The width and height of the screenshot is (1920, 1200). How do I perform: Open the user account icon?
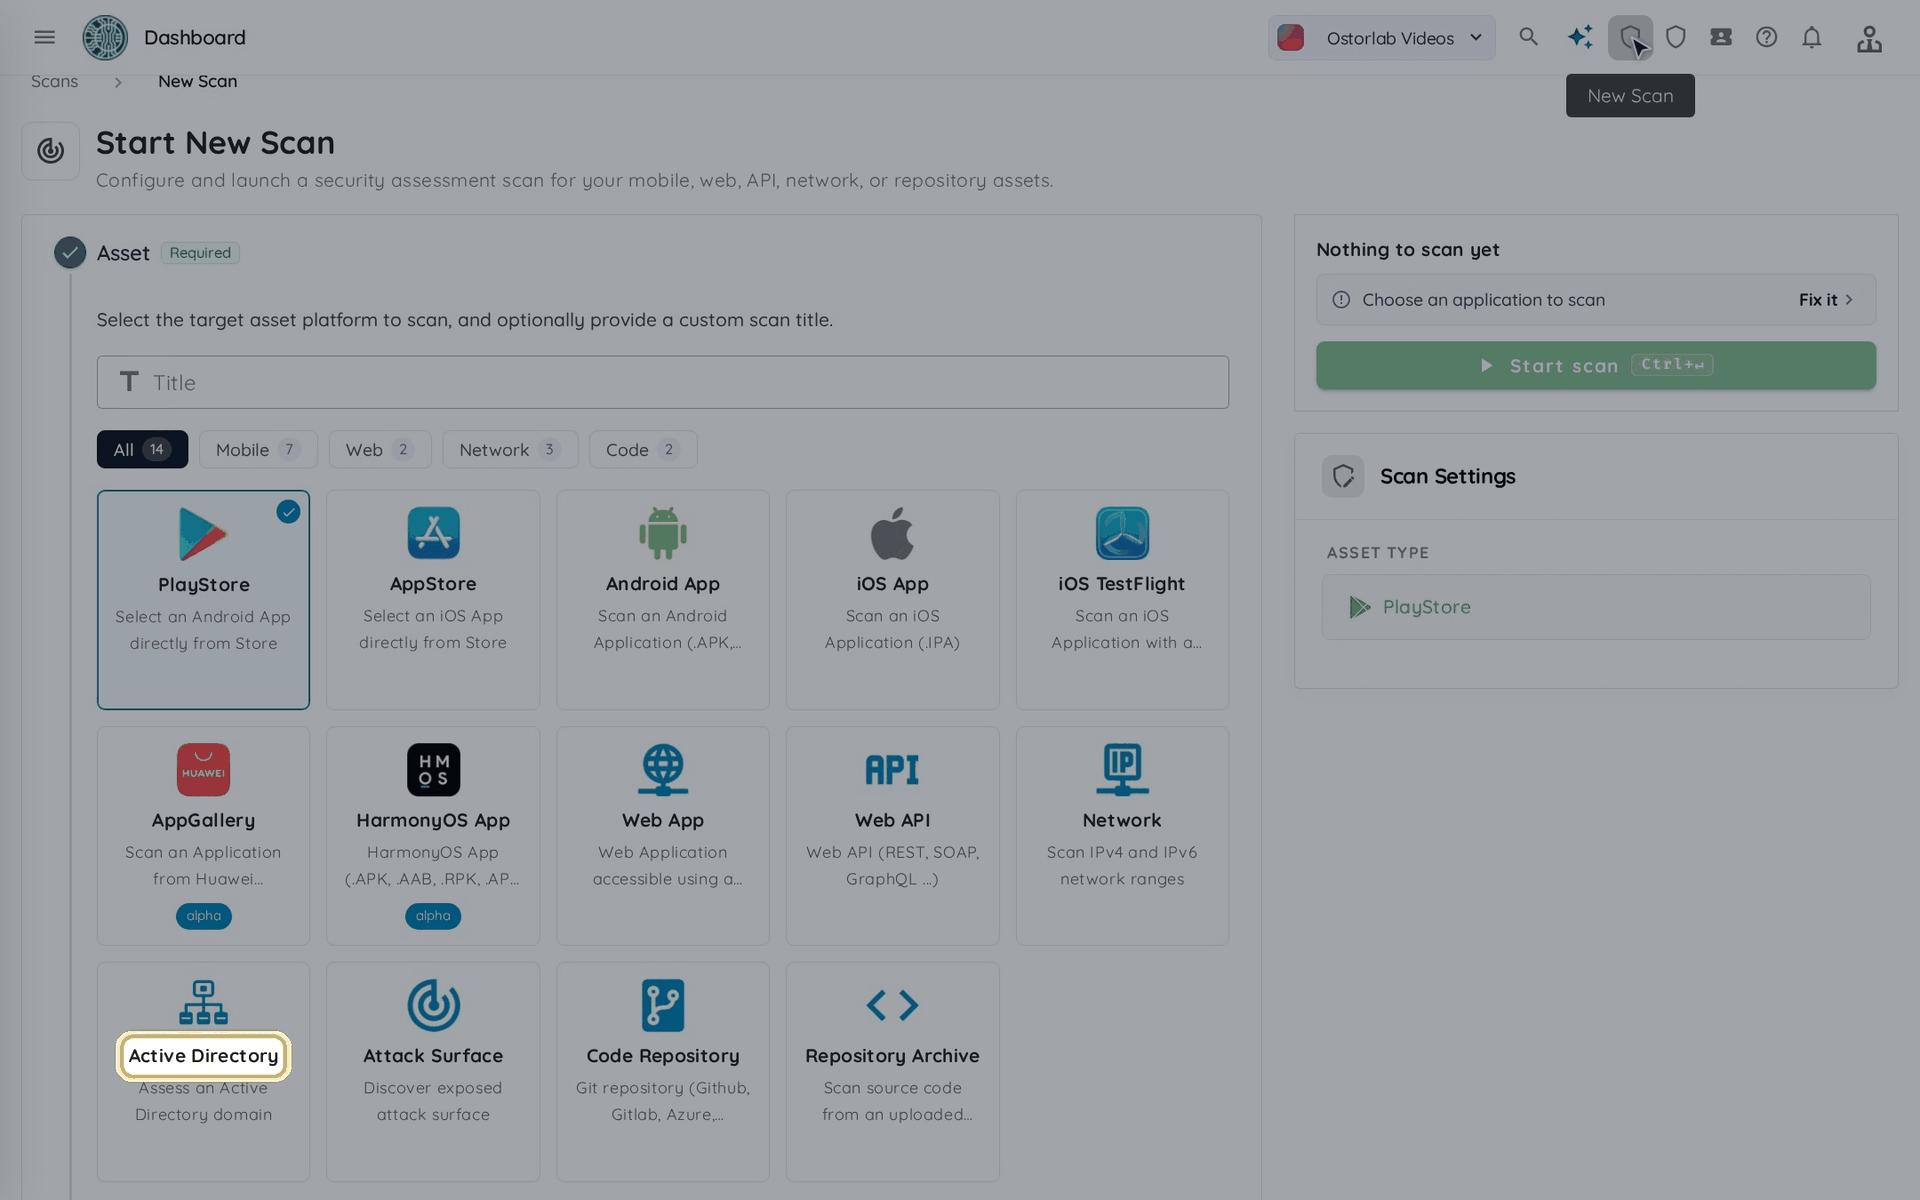tap(1869, 38)
